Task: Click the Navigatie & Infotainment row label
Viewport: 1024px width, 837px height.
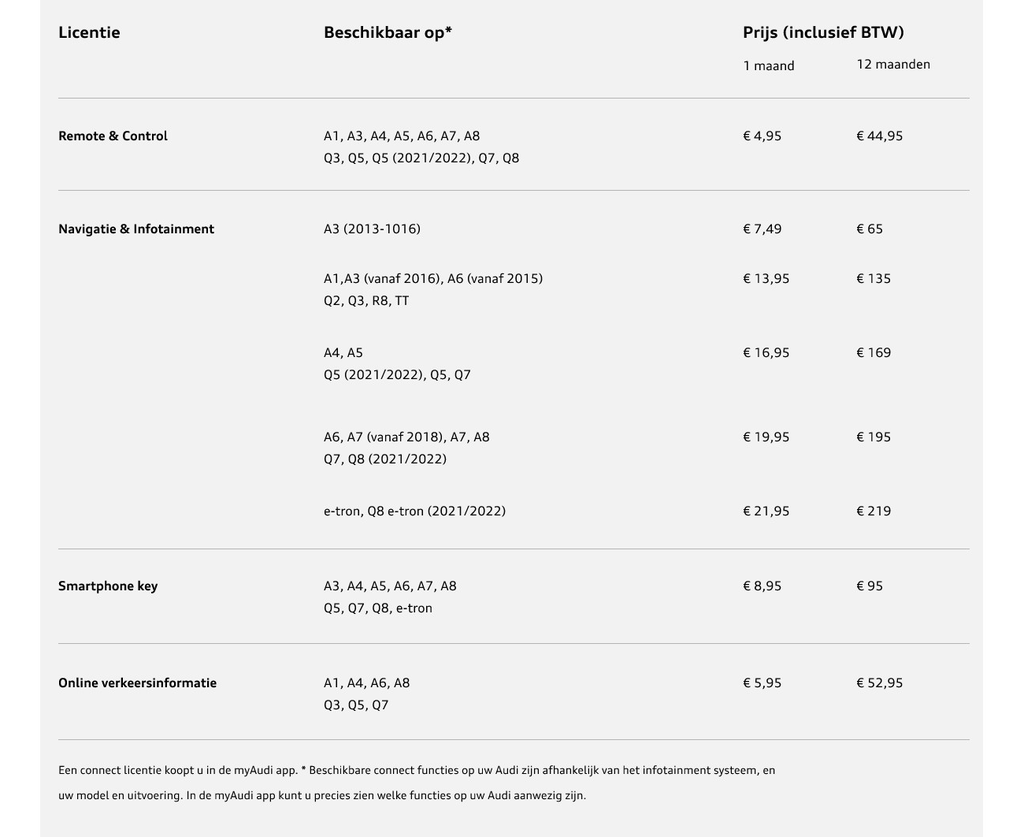Action: [136, 229]
